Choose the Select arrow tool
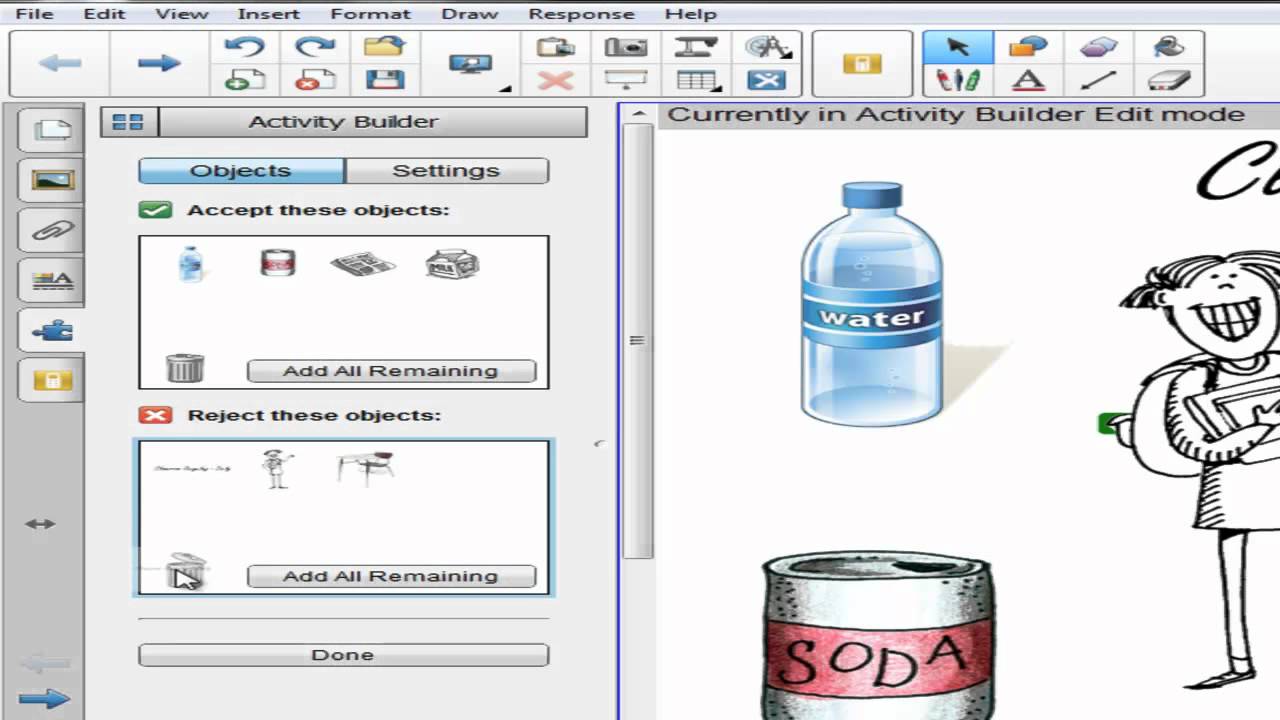This screenshot has width=1280, height=720. pyautogui.click(x=958, y=46)
